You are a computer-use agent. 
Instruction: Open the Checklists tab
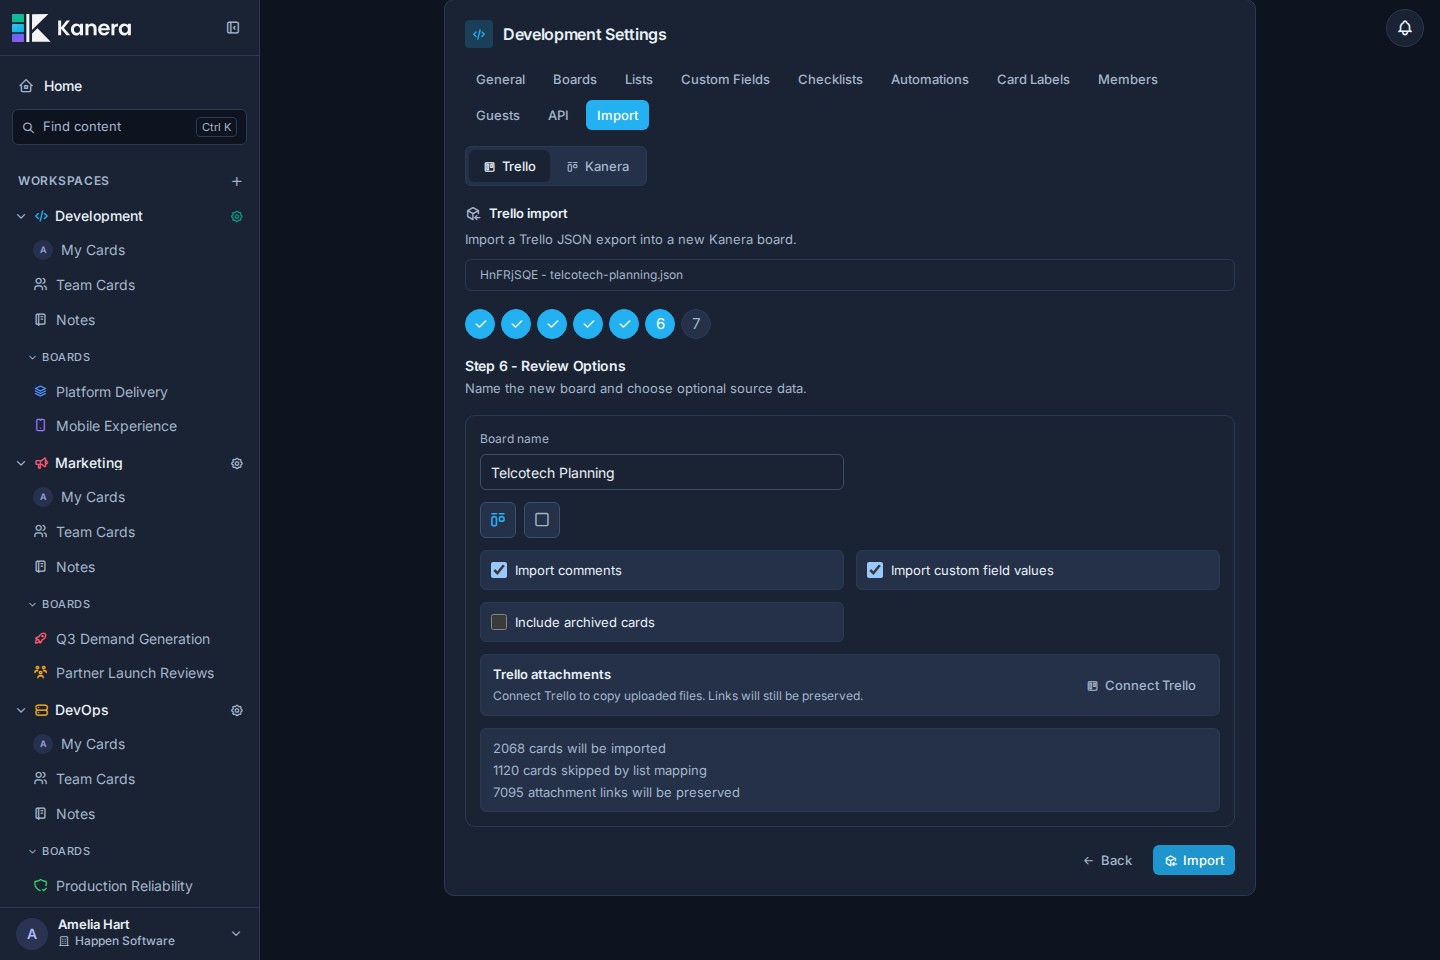[x=830, y=79]
